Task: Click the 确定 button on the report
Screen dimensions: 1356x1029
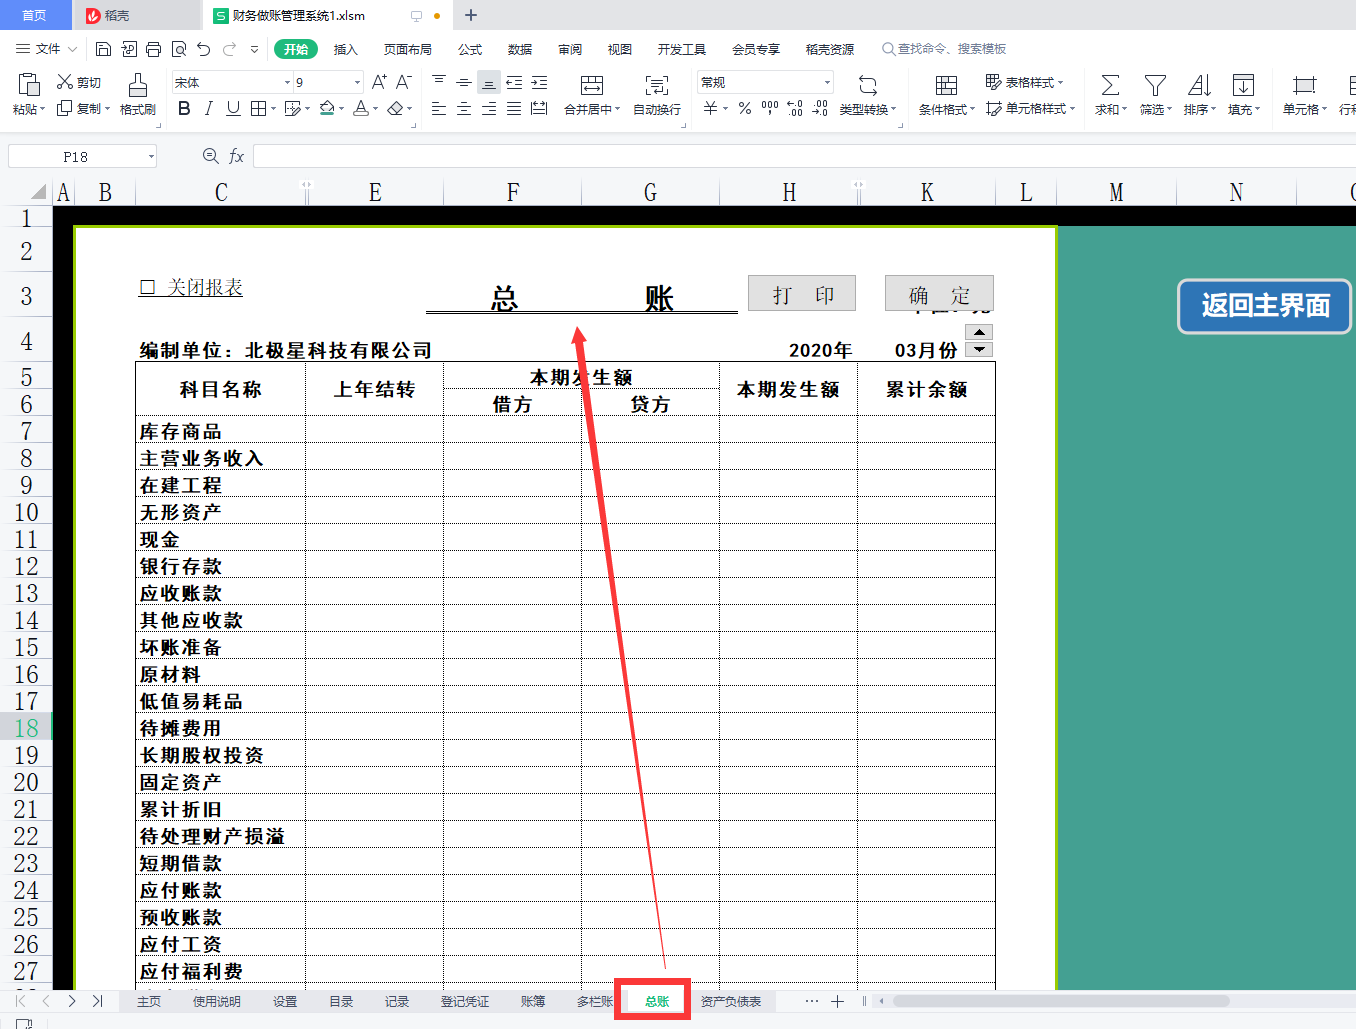Action: (939, 294)
